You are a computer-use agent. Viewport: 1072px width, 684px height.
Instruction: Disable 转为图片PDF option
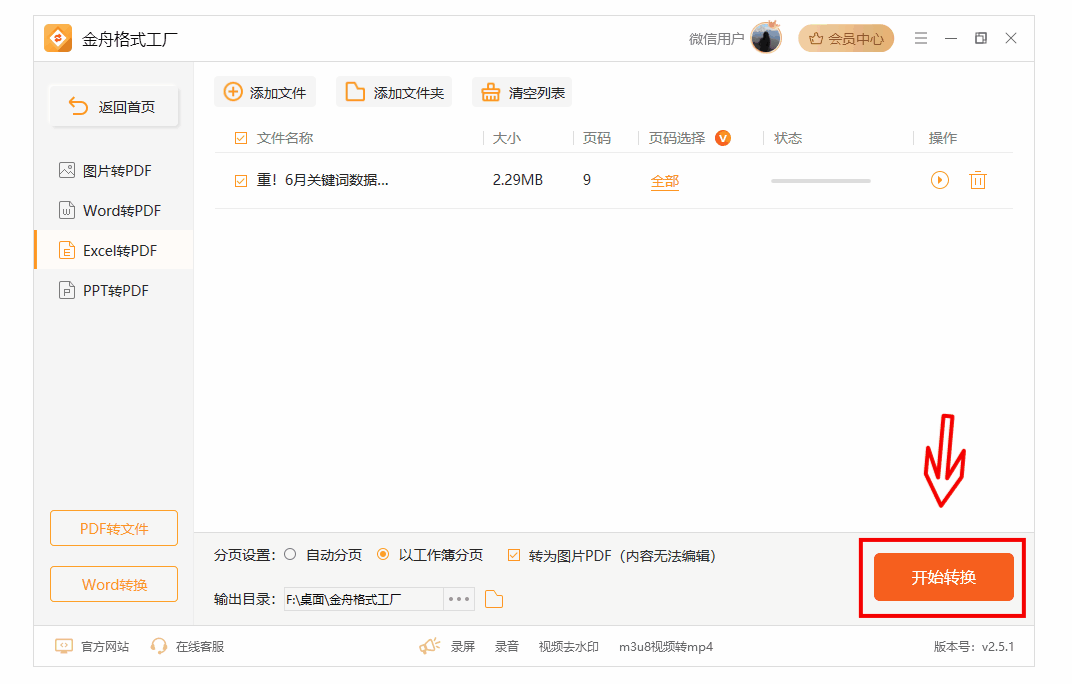[x=514, y=555]
